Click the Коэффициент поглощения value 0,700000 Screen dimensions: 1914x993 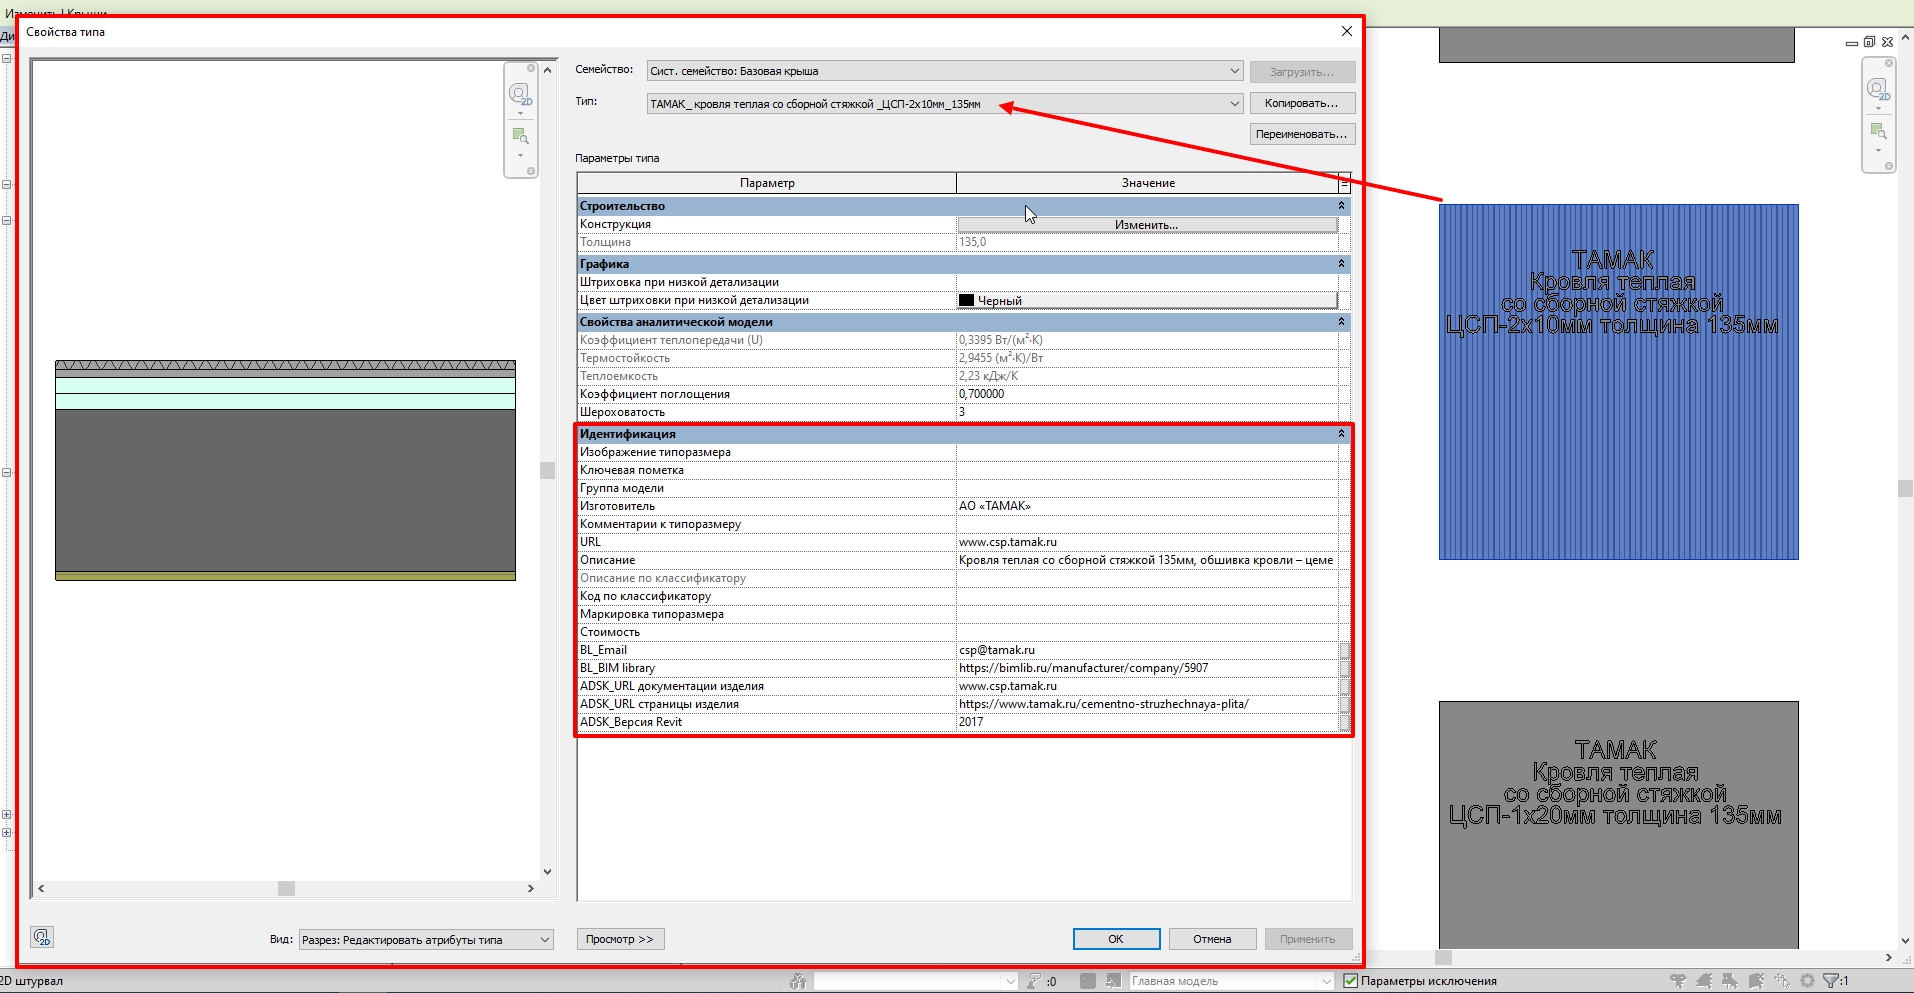point(1147,394)
